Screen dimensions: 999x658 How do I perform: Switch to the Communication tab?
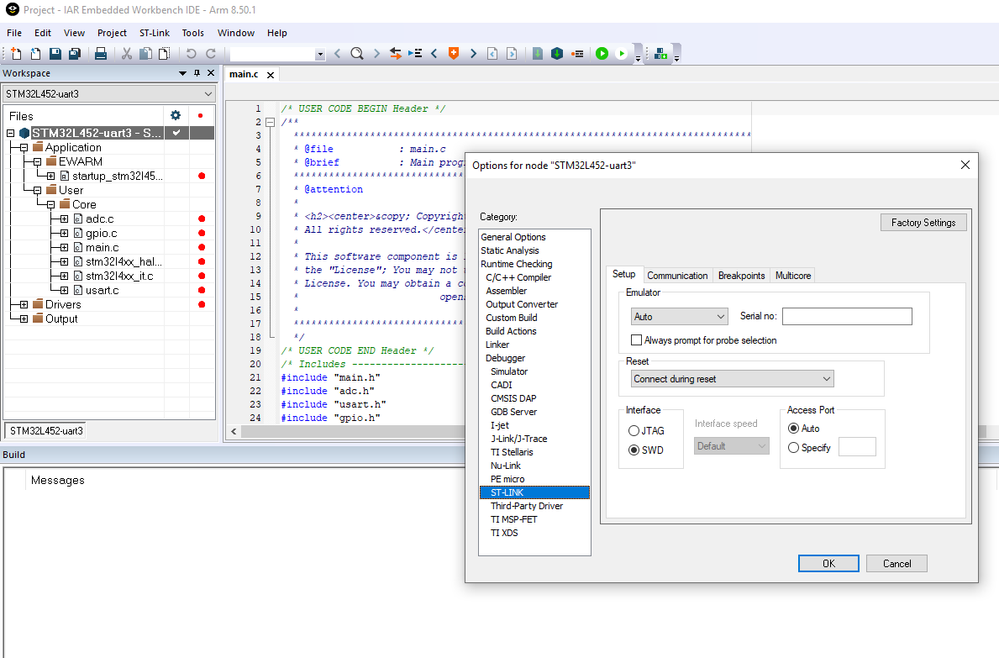677,276
